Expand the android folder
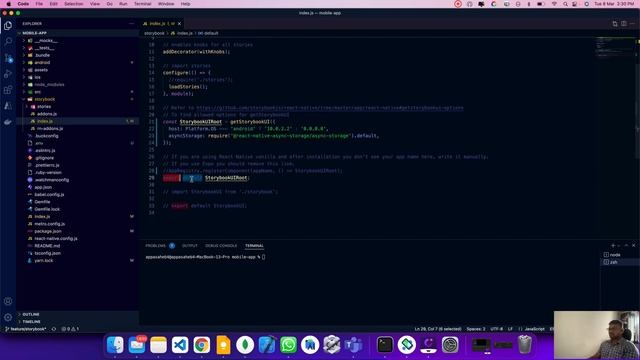 coord(42,62)
